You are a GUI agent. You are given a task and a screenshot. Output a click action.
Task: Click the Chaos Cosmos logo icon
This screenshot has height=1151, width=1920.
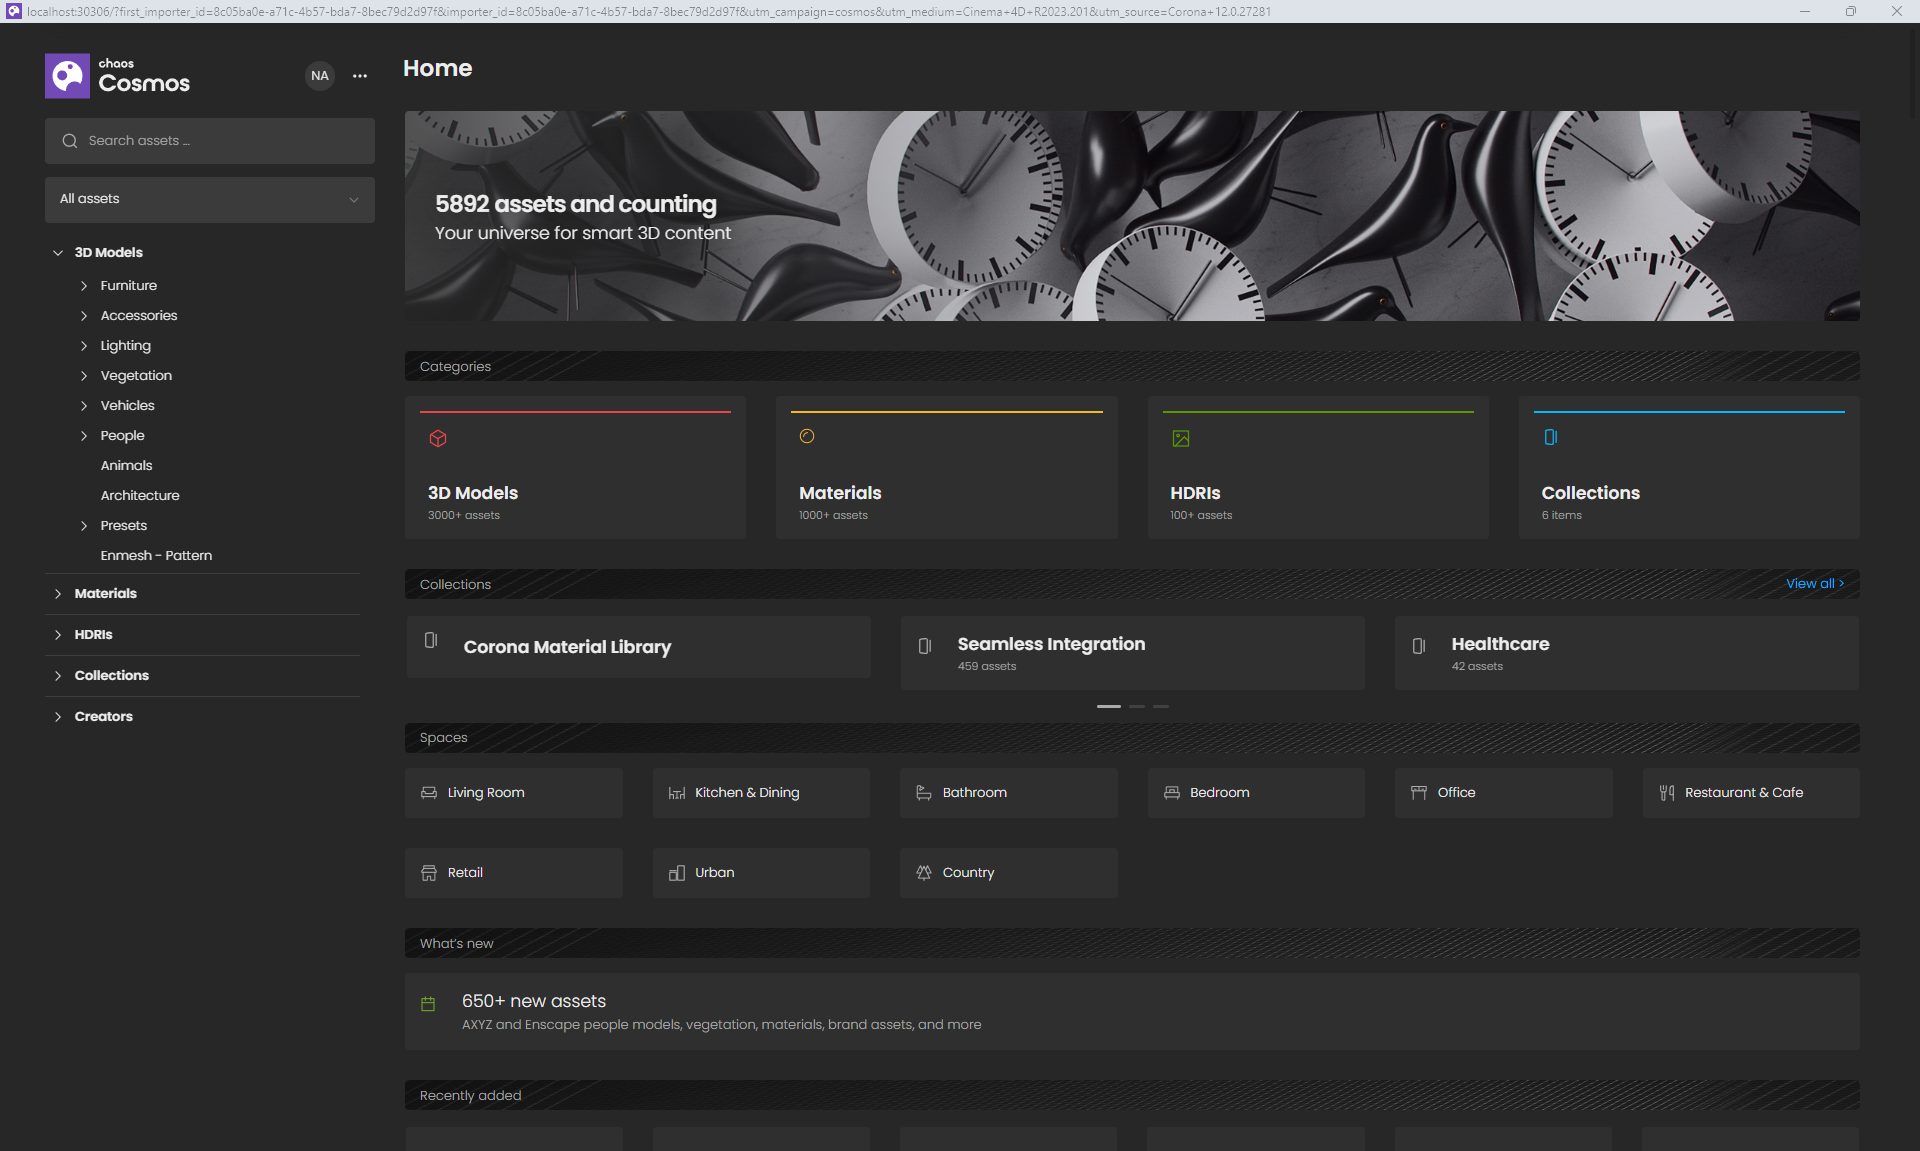(67, 76)
